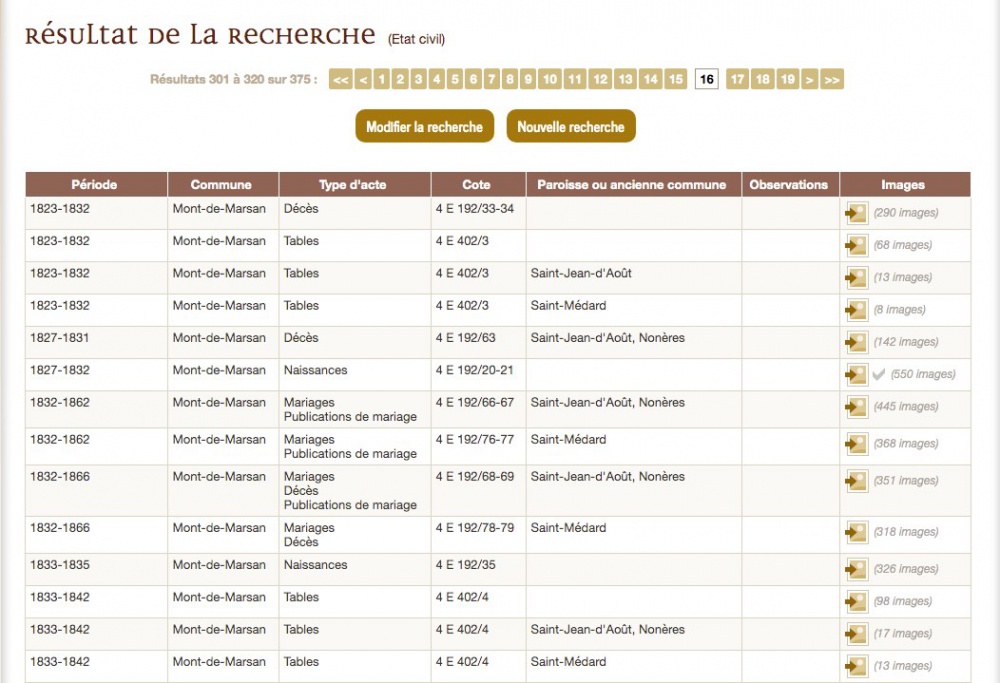Go to previous page using < arrow

(x=363, y=80)
